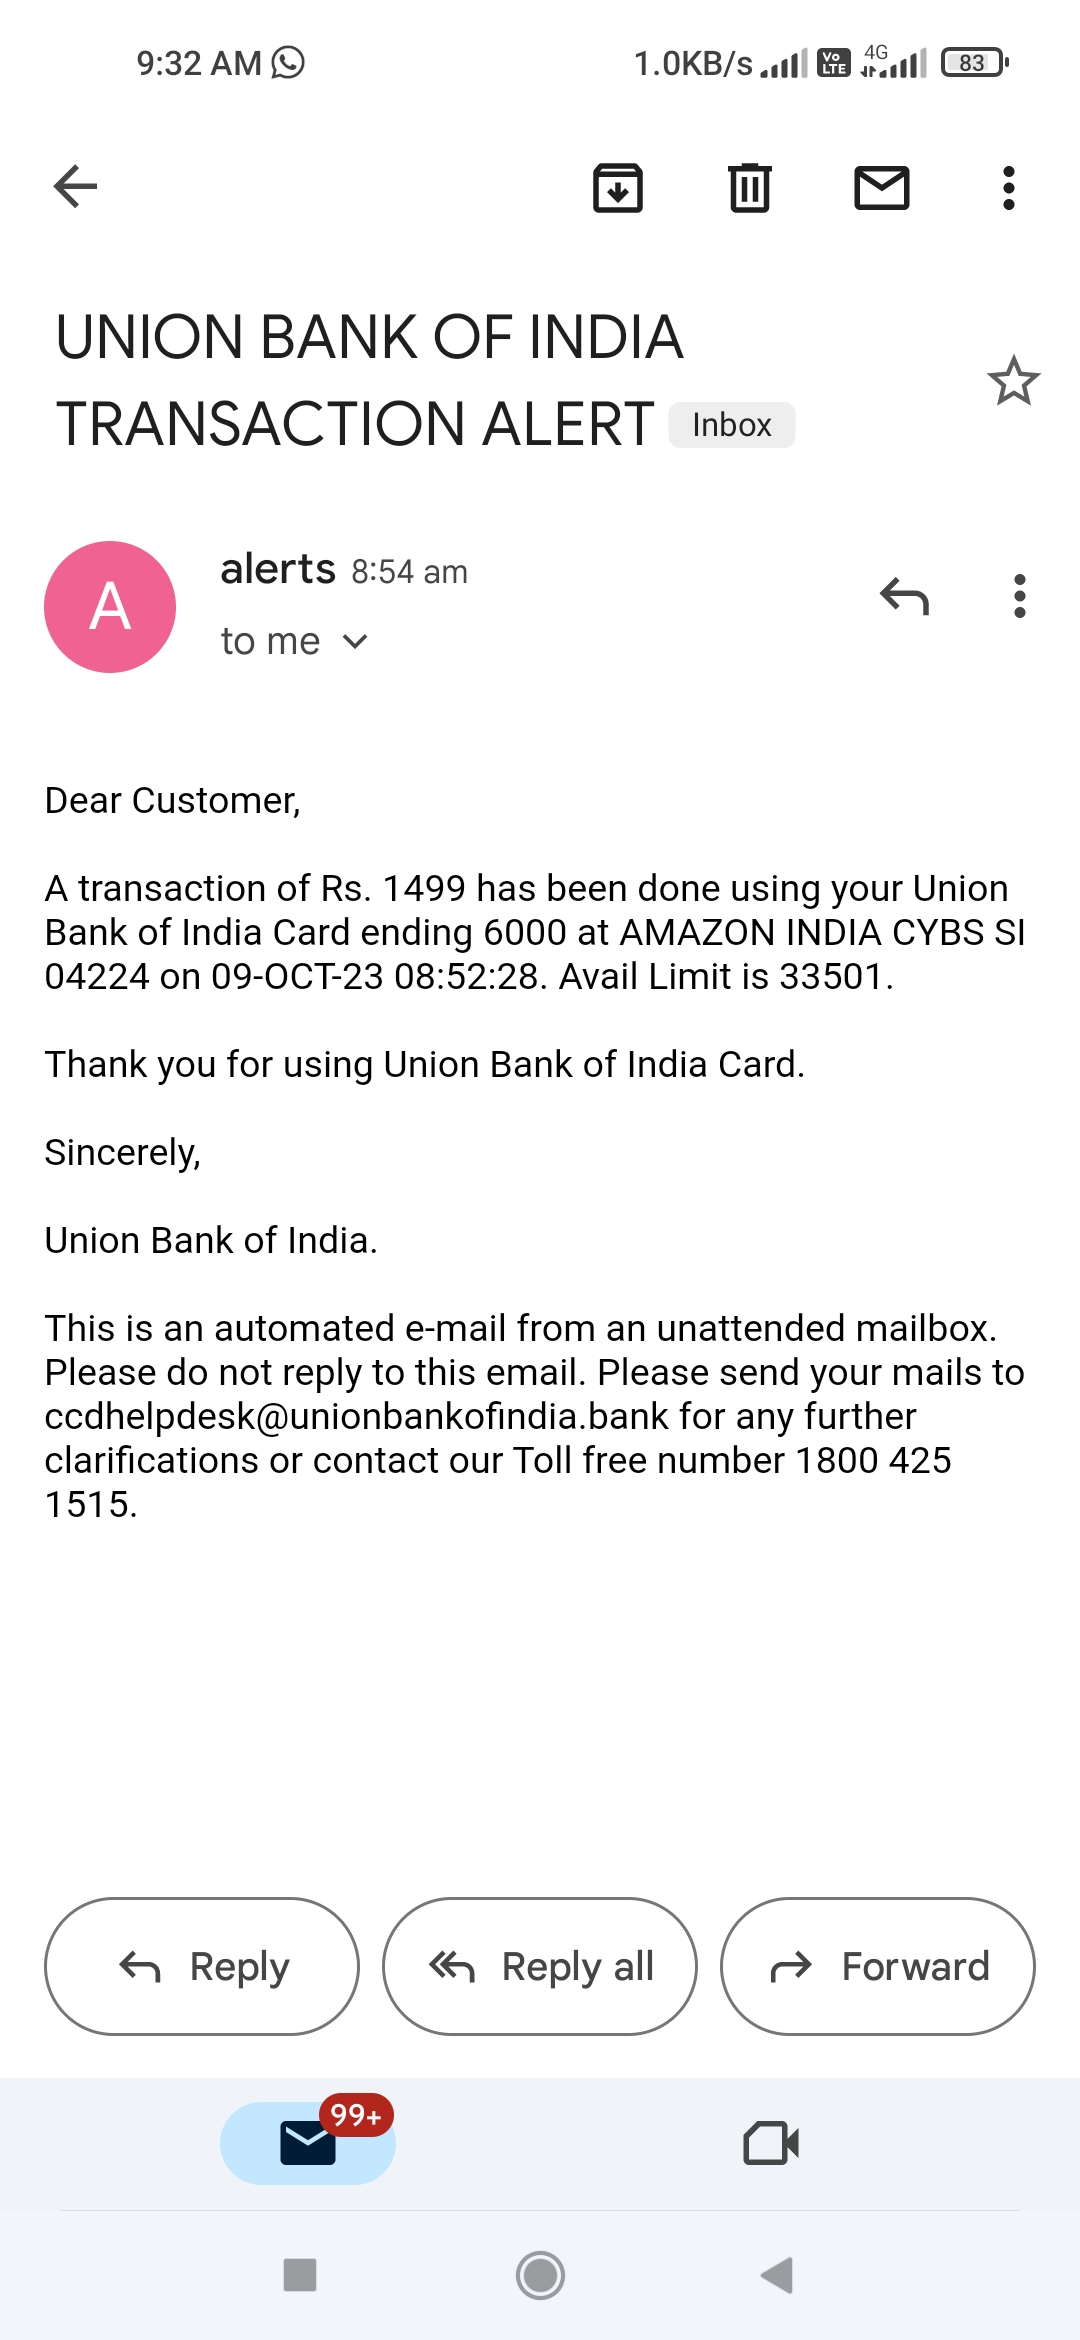Expand recipient details next to "to me"
Screen dimensions: 1080x2340
pyautogui.click(x=355, y=641)
